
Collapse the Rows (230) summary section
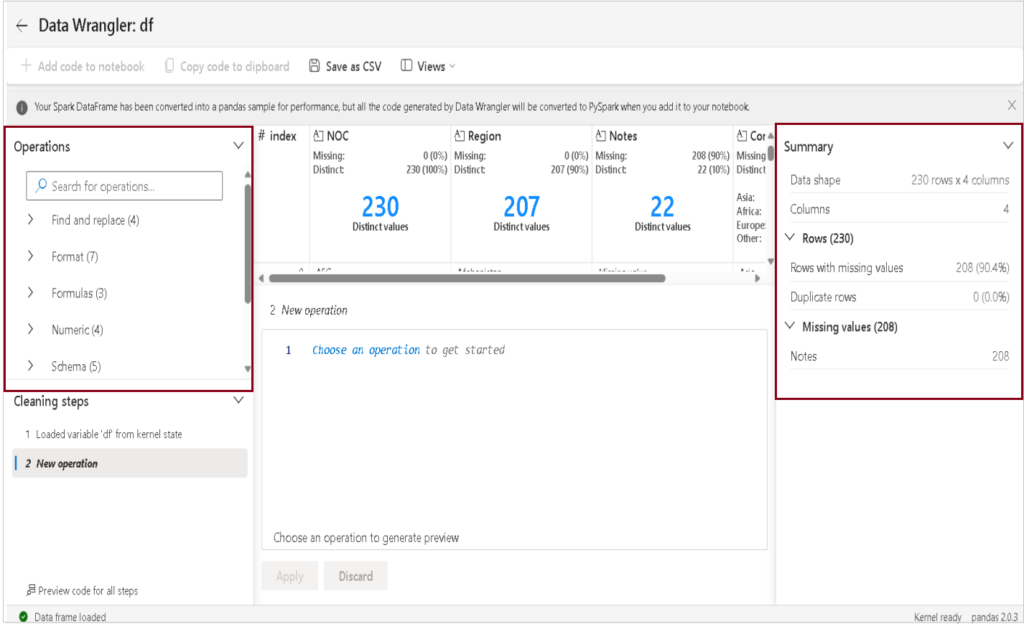point(790,238)
